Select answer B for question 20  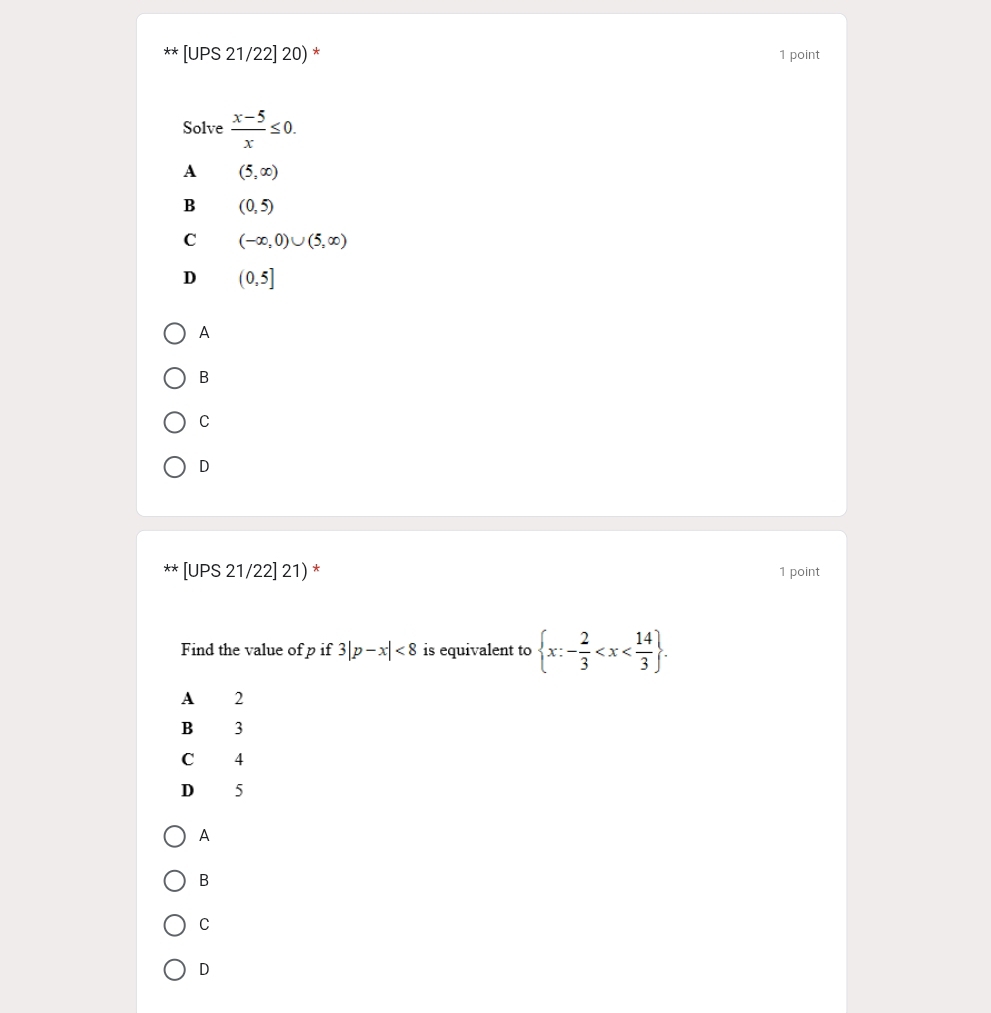(175, 378)
